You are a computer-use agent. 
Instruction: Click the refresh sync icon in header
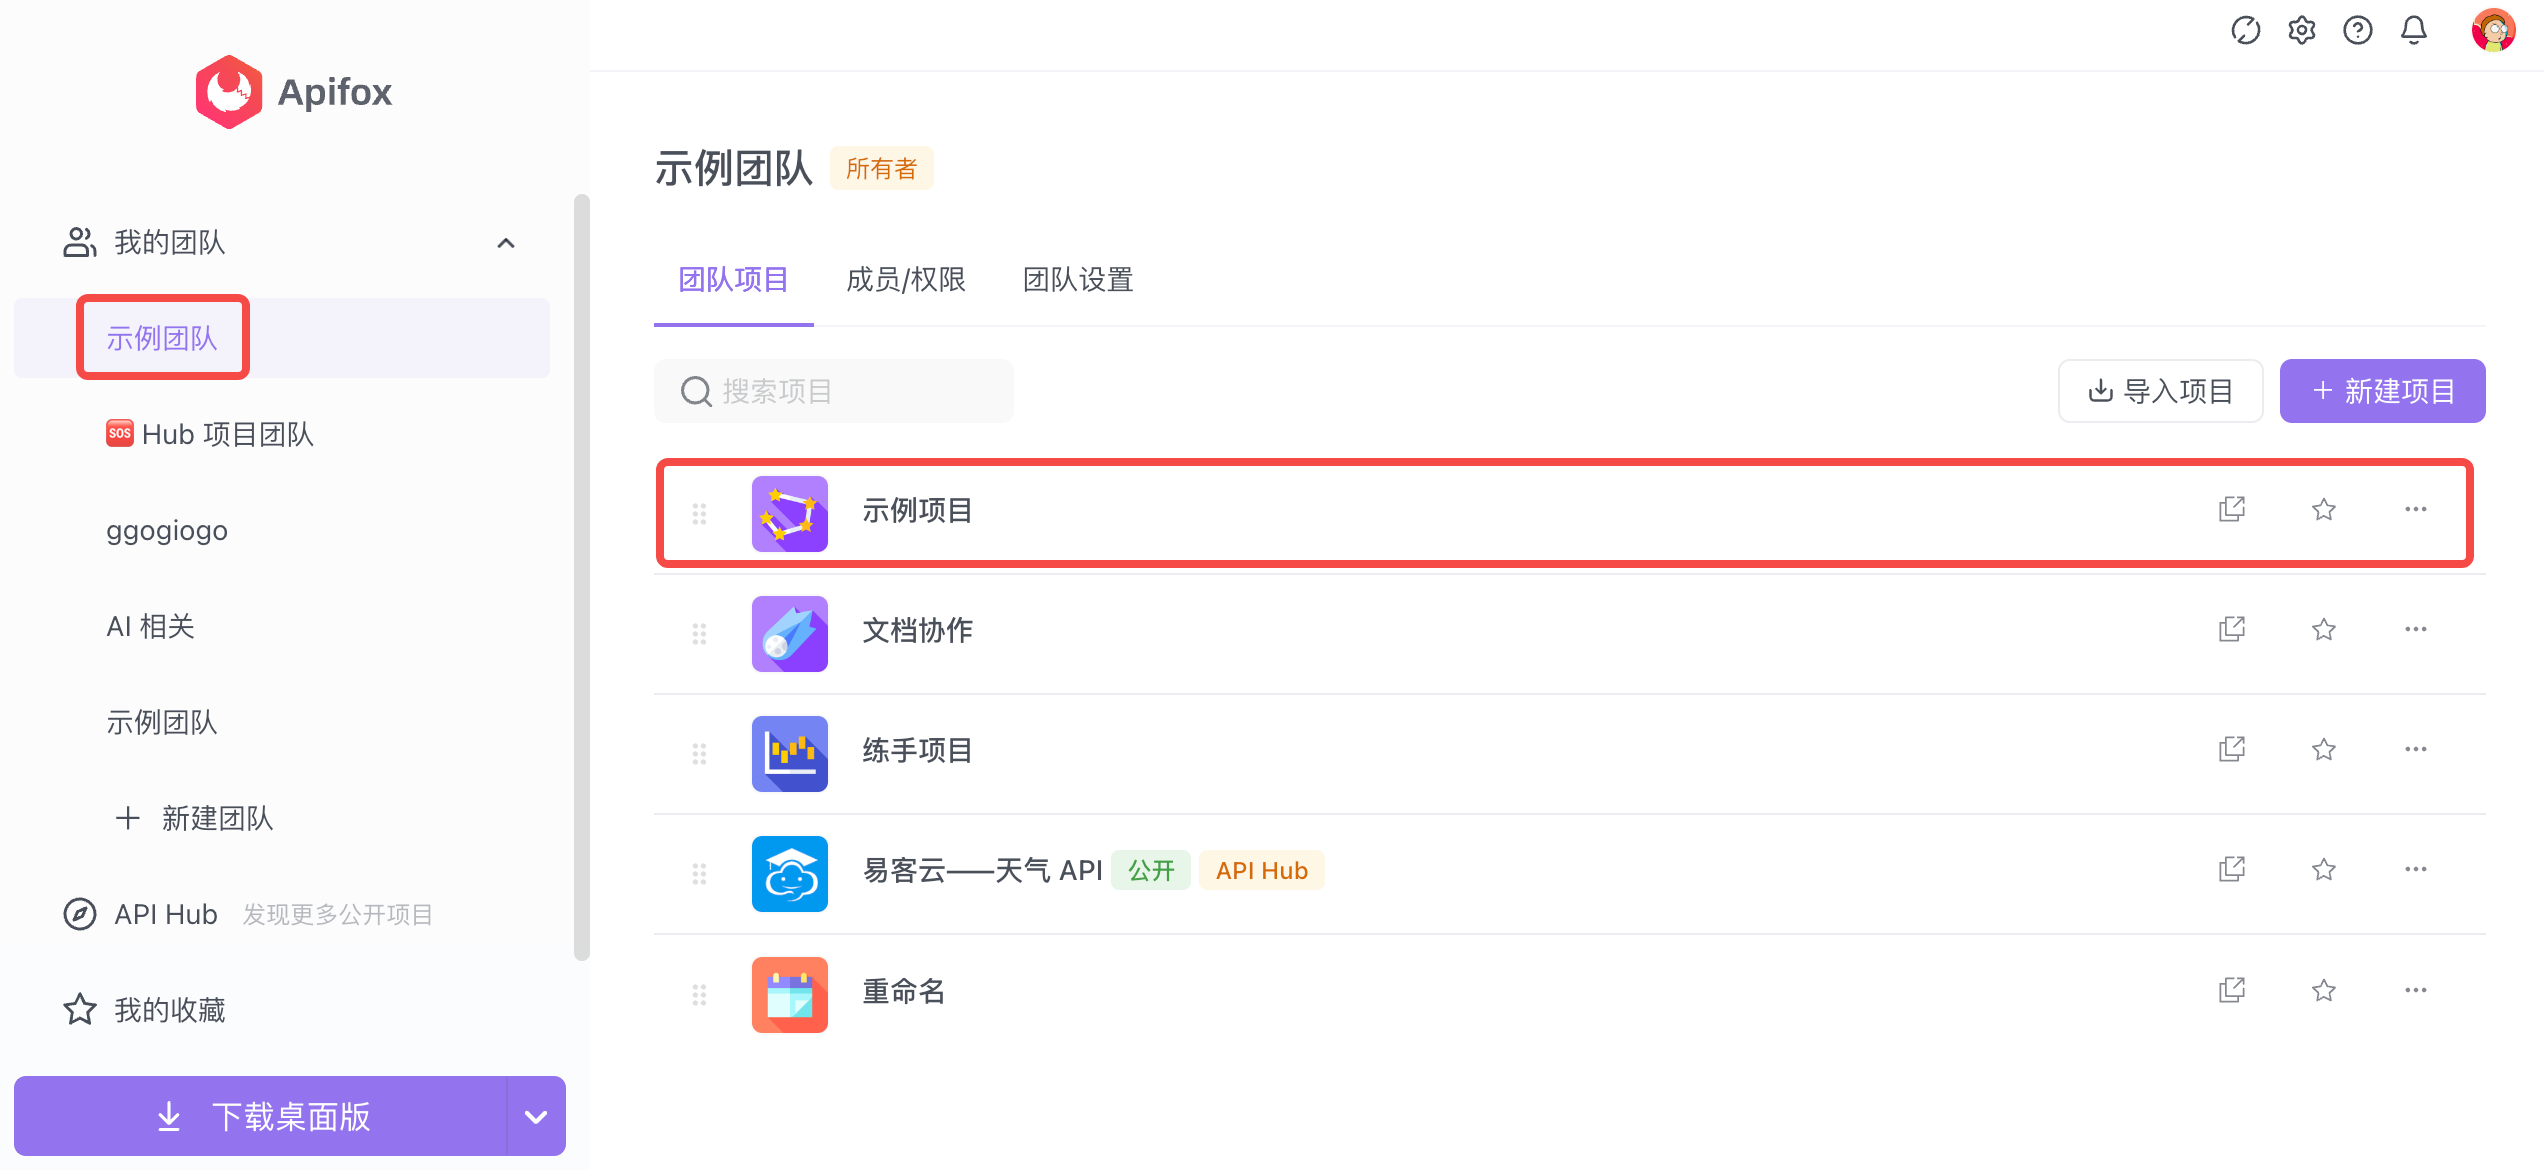pyautogui.click(x=2245, y=31)
